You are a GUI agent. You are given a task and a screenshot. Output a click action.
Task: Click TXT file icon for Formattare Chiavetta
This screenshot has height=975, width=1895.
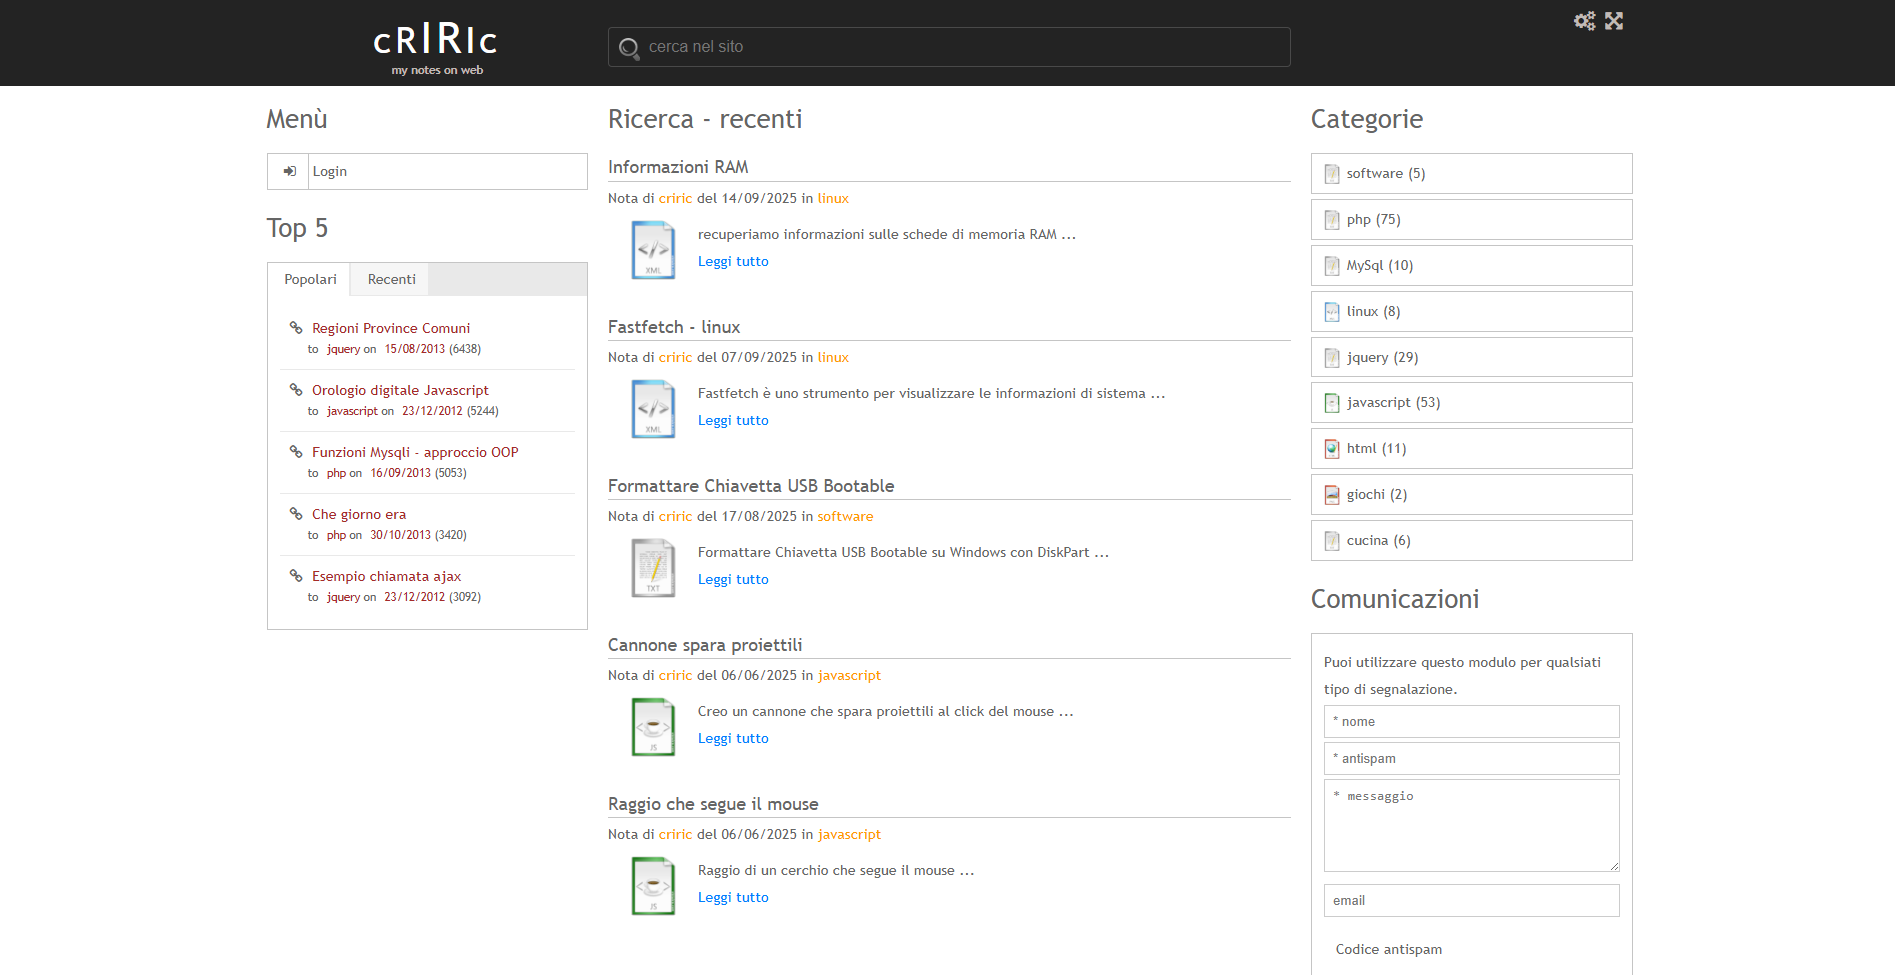coord(653,568)
